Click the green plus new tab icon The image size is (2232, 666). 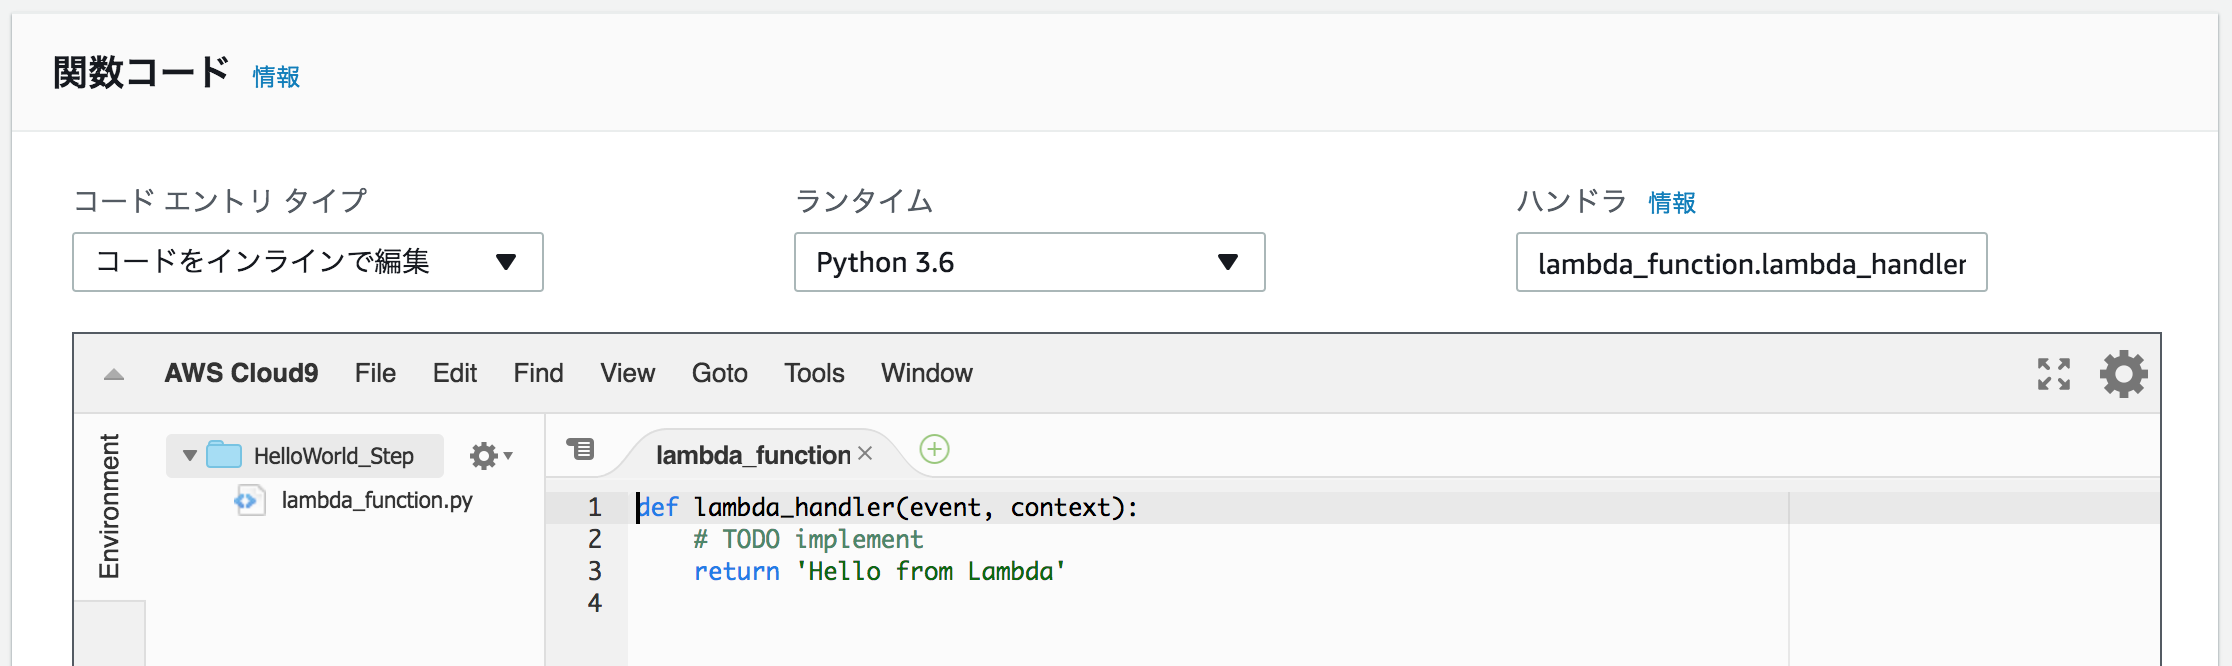click(934, 450)
